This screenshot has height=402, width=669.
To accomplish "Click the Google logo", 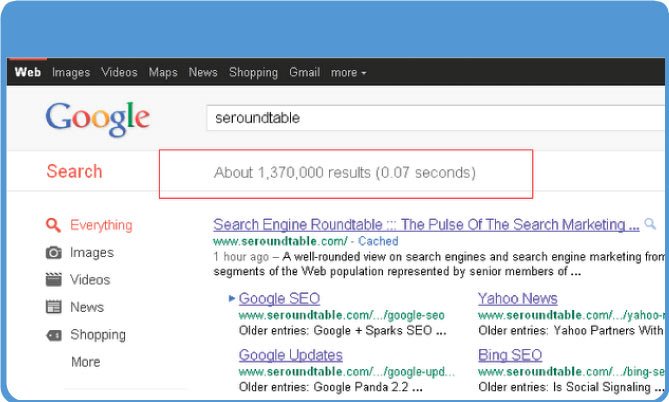I will click(x=98, y=119).
